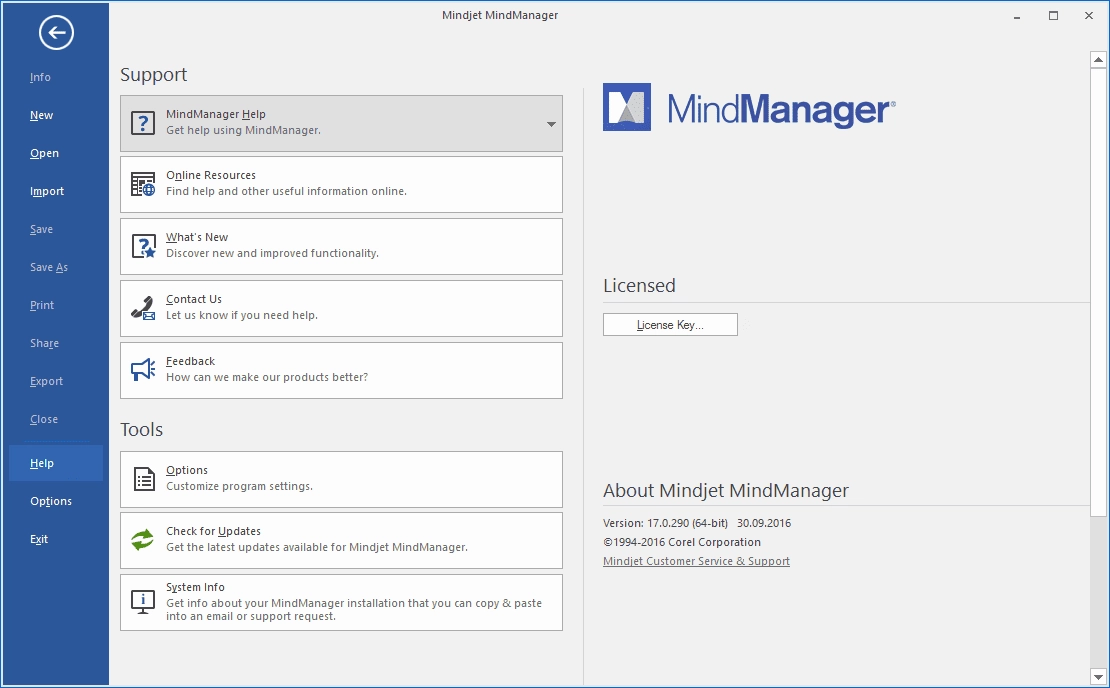This screenshot has width=1110, height=688.
Task: Open System Info title text
Action: (195, 587)
